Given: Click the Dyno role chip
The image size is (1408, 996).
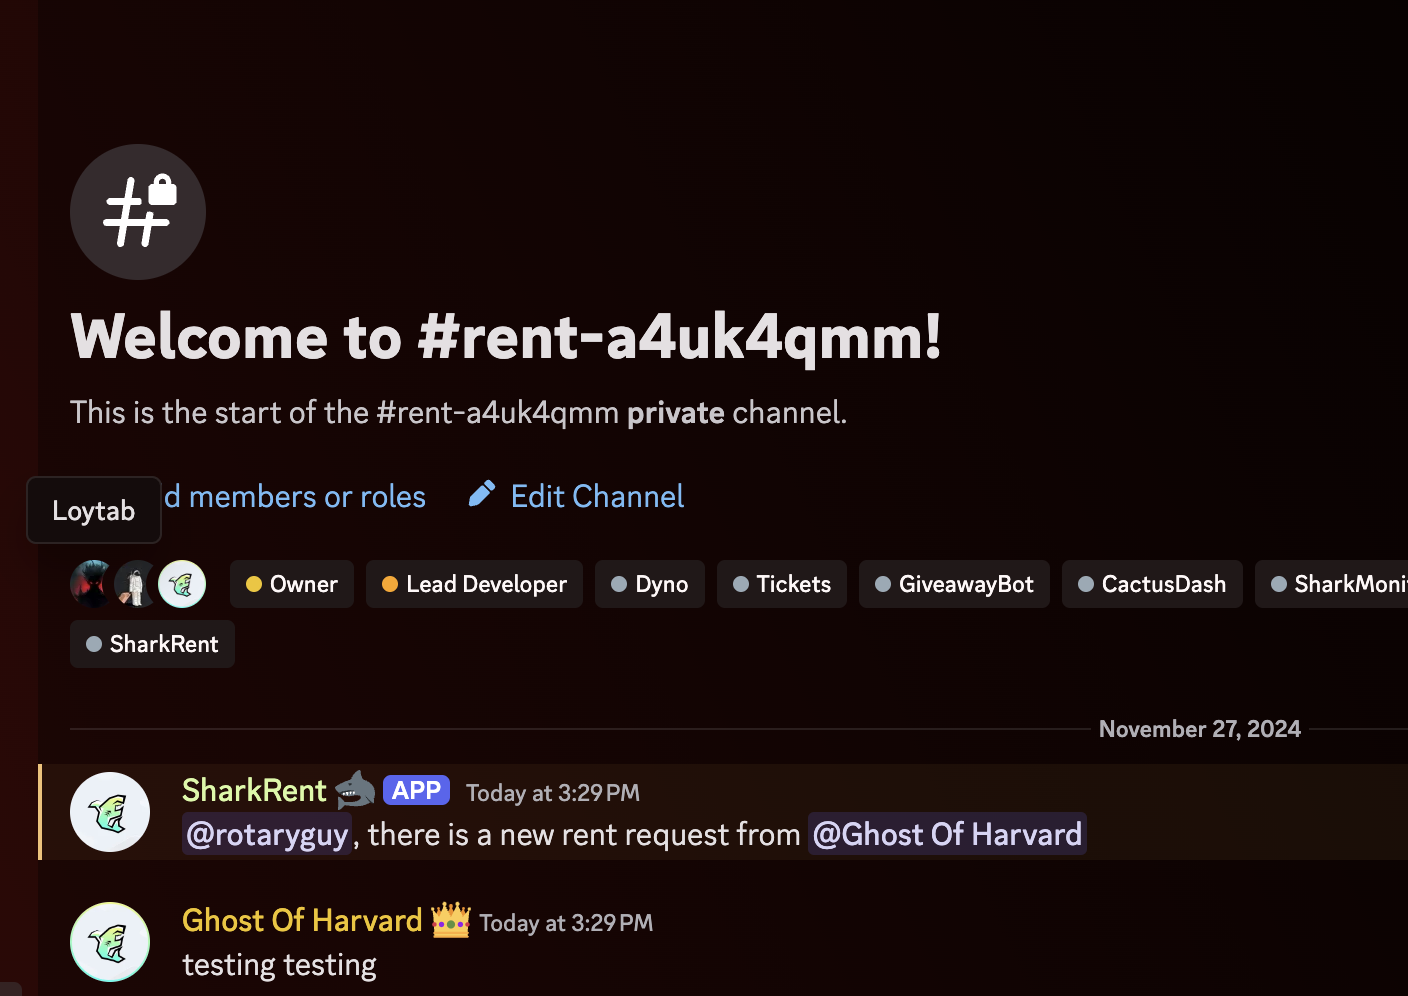Looking at the screenshot, I should tap(650, 584).
